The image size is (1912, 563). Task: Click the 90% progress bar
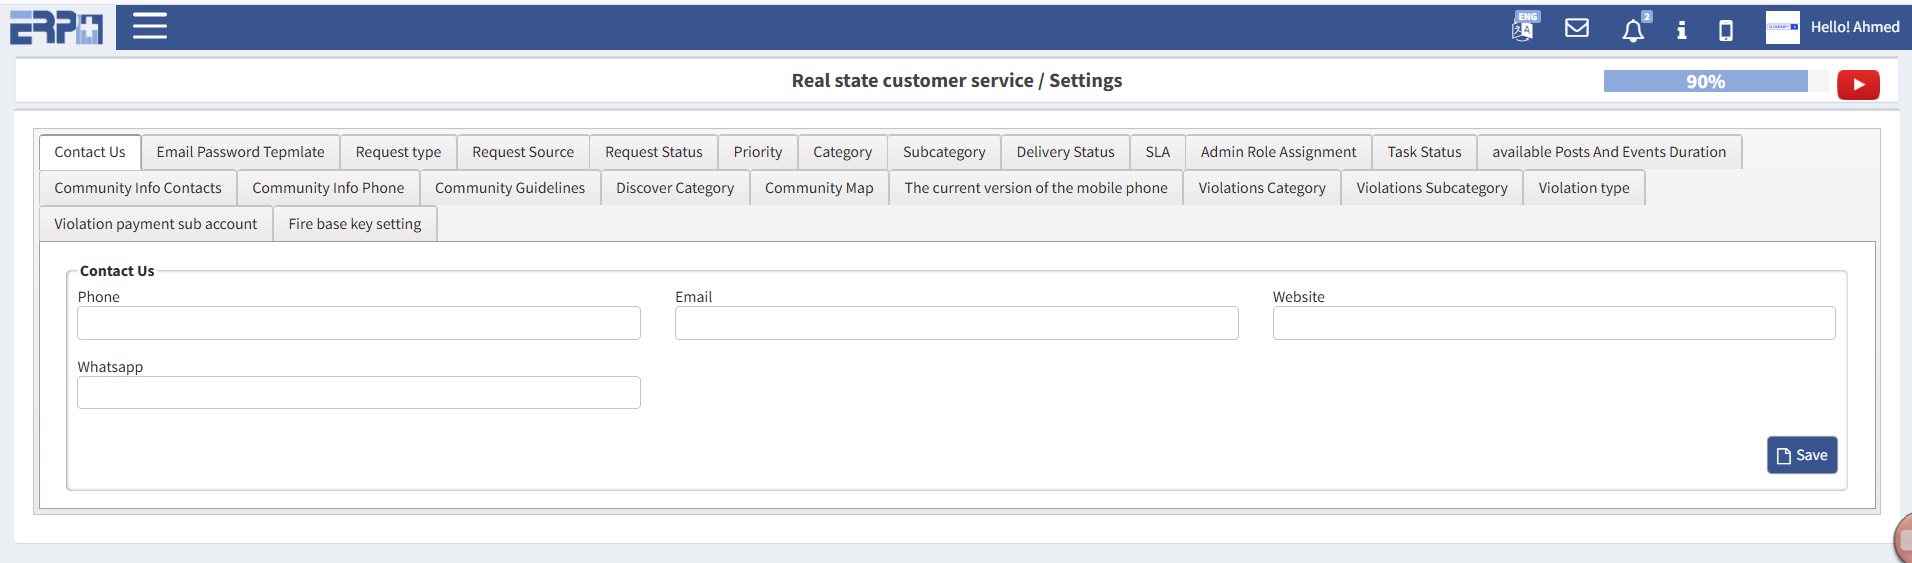click(x=1705, y=82)
